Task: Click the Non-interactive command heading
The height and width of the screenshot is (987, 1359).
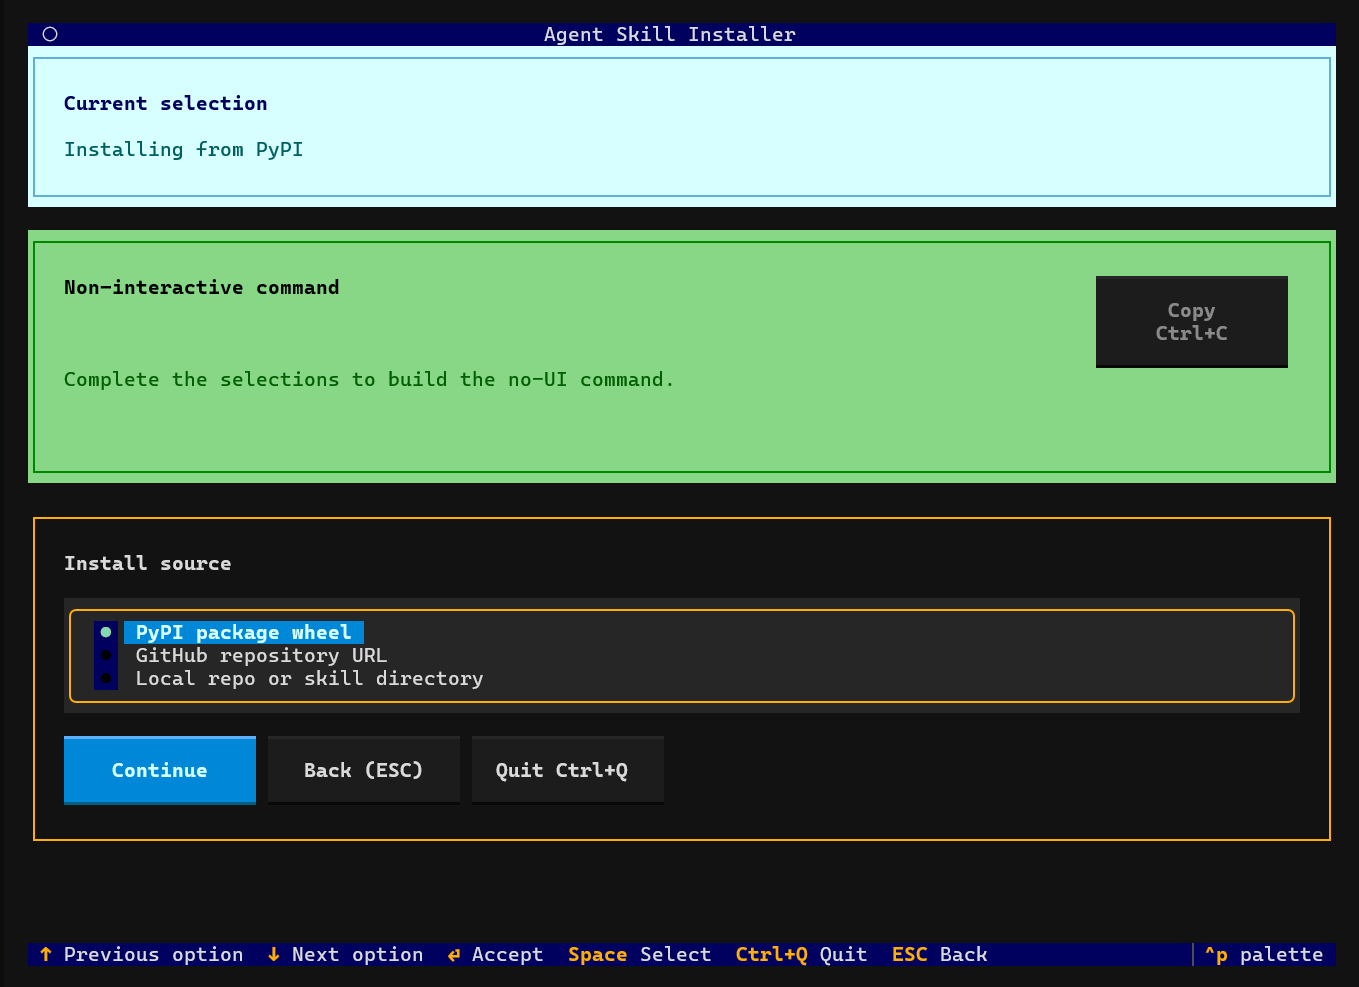Action: click(x=201, y=287)
